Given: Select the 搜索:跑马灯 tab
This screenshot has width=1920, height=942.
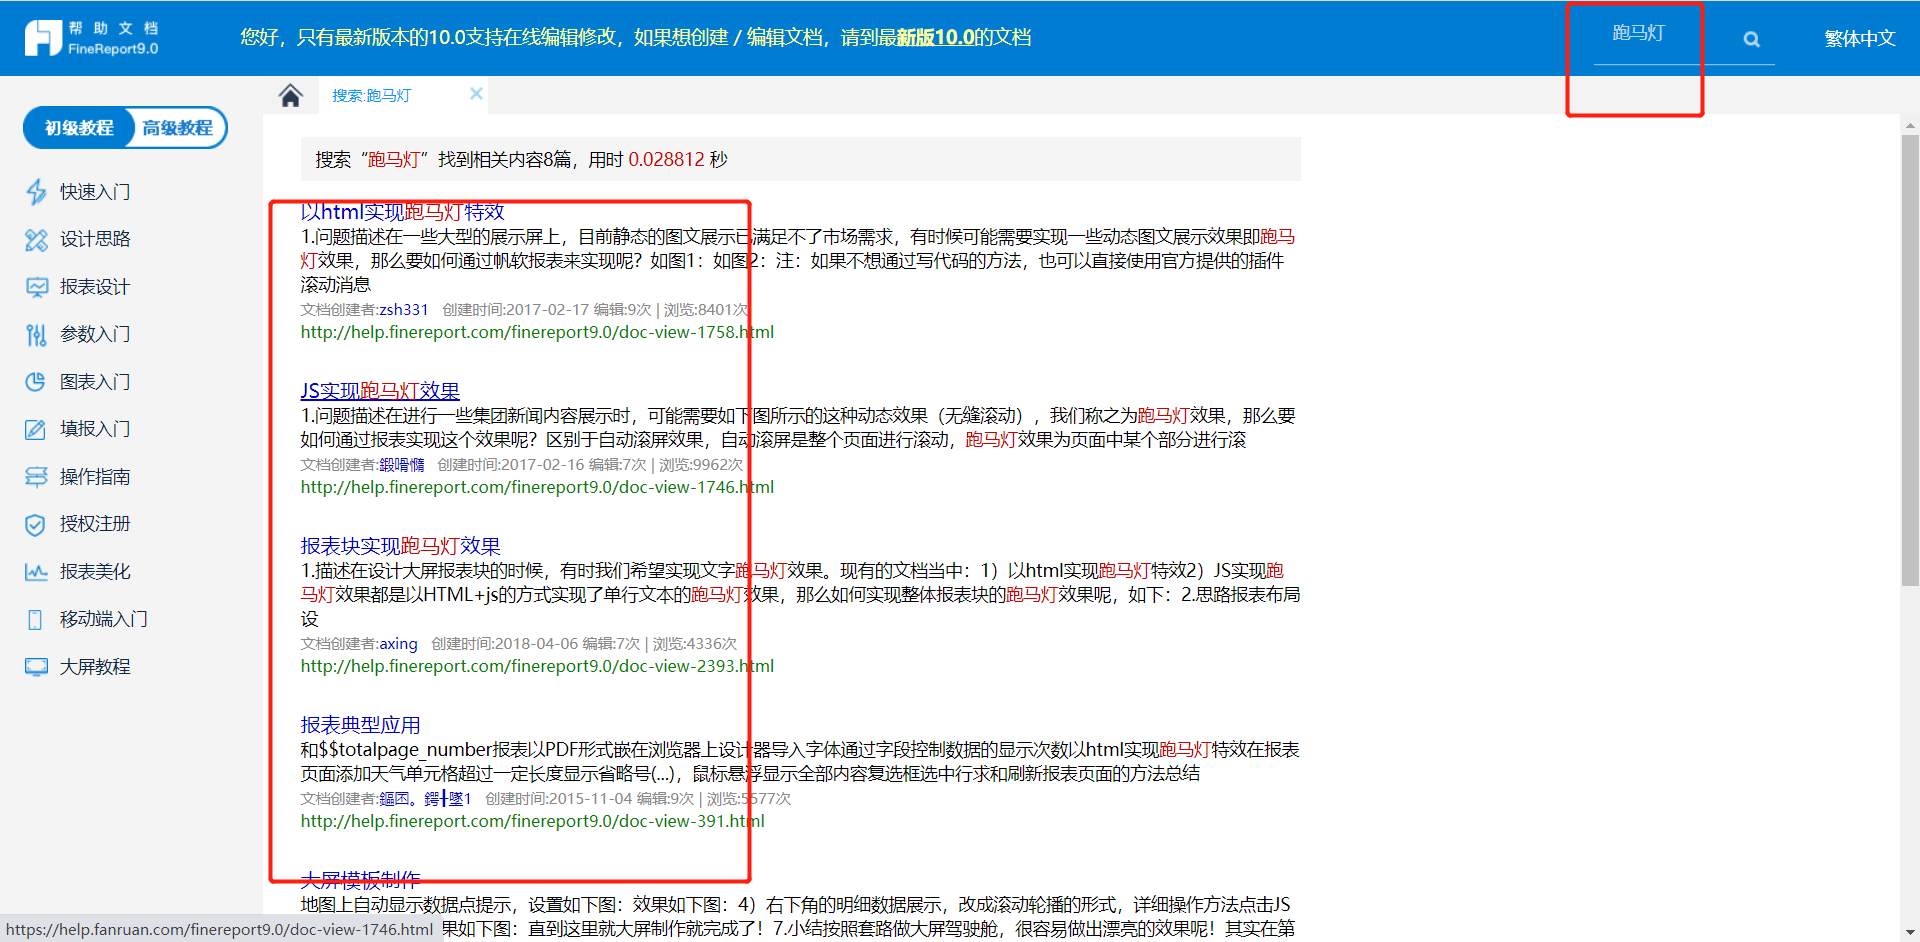Looking at the screenshot, I should point(372,95).
